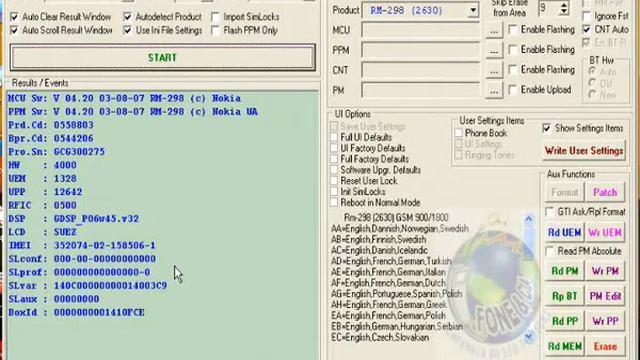Viewport: 640px width, 360px height.
Task: Toggle CNT Auto checkbox
Action: click(587, 29)
